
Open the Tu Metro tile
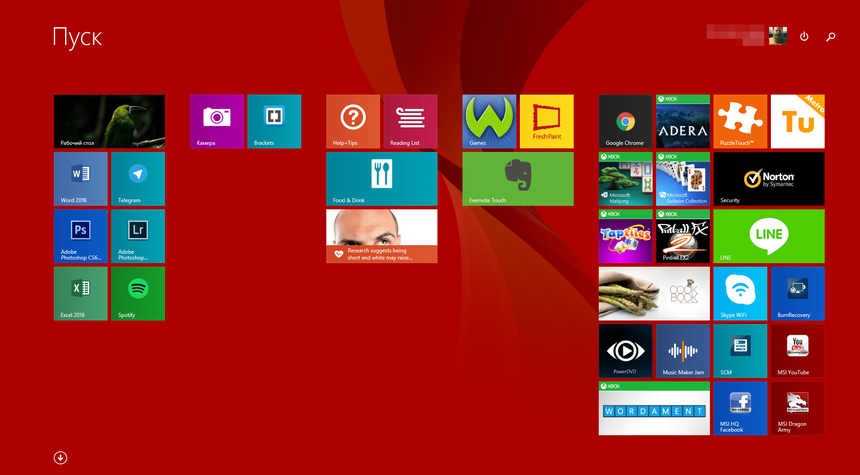797,121
